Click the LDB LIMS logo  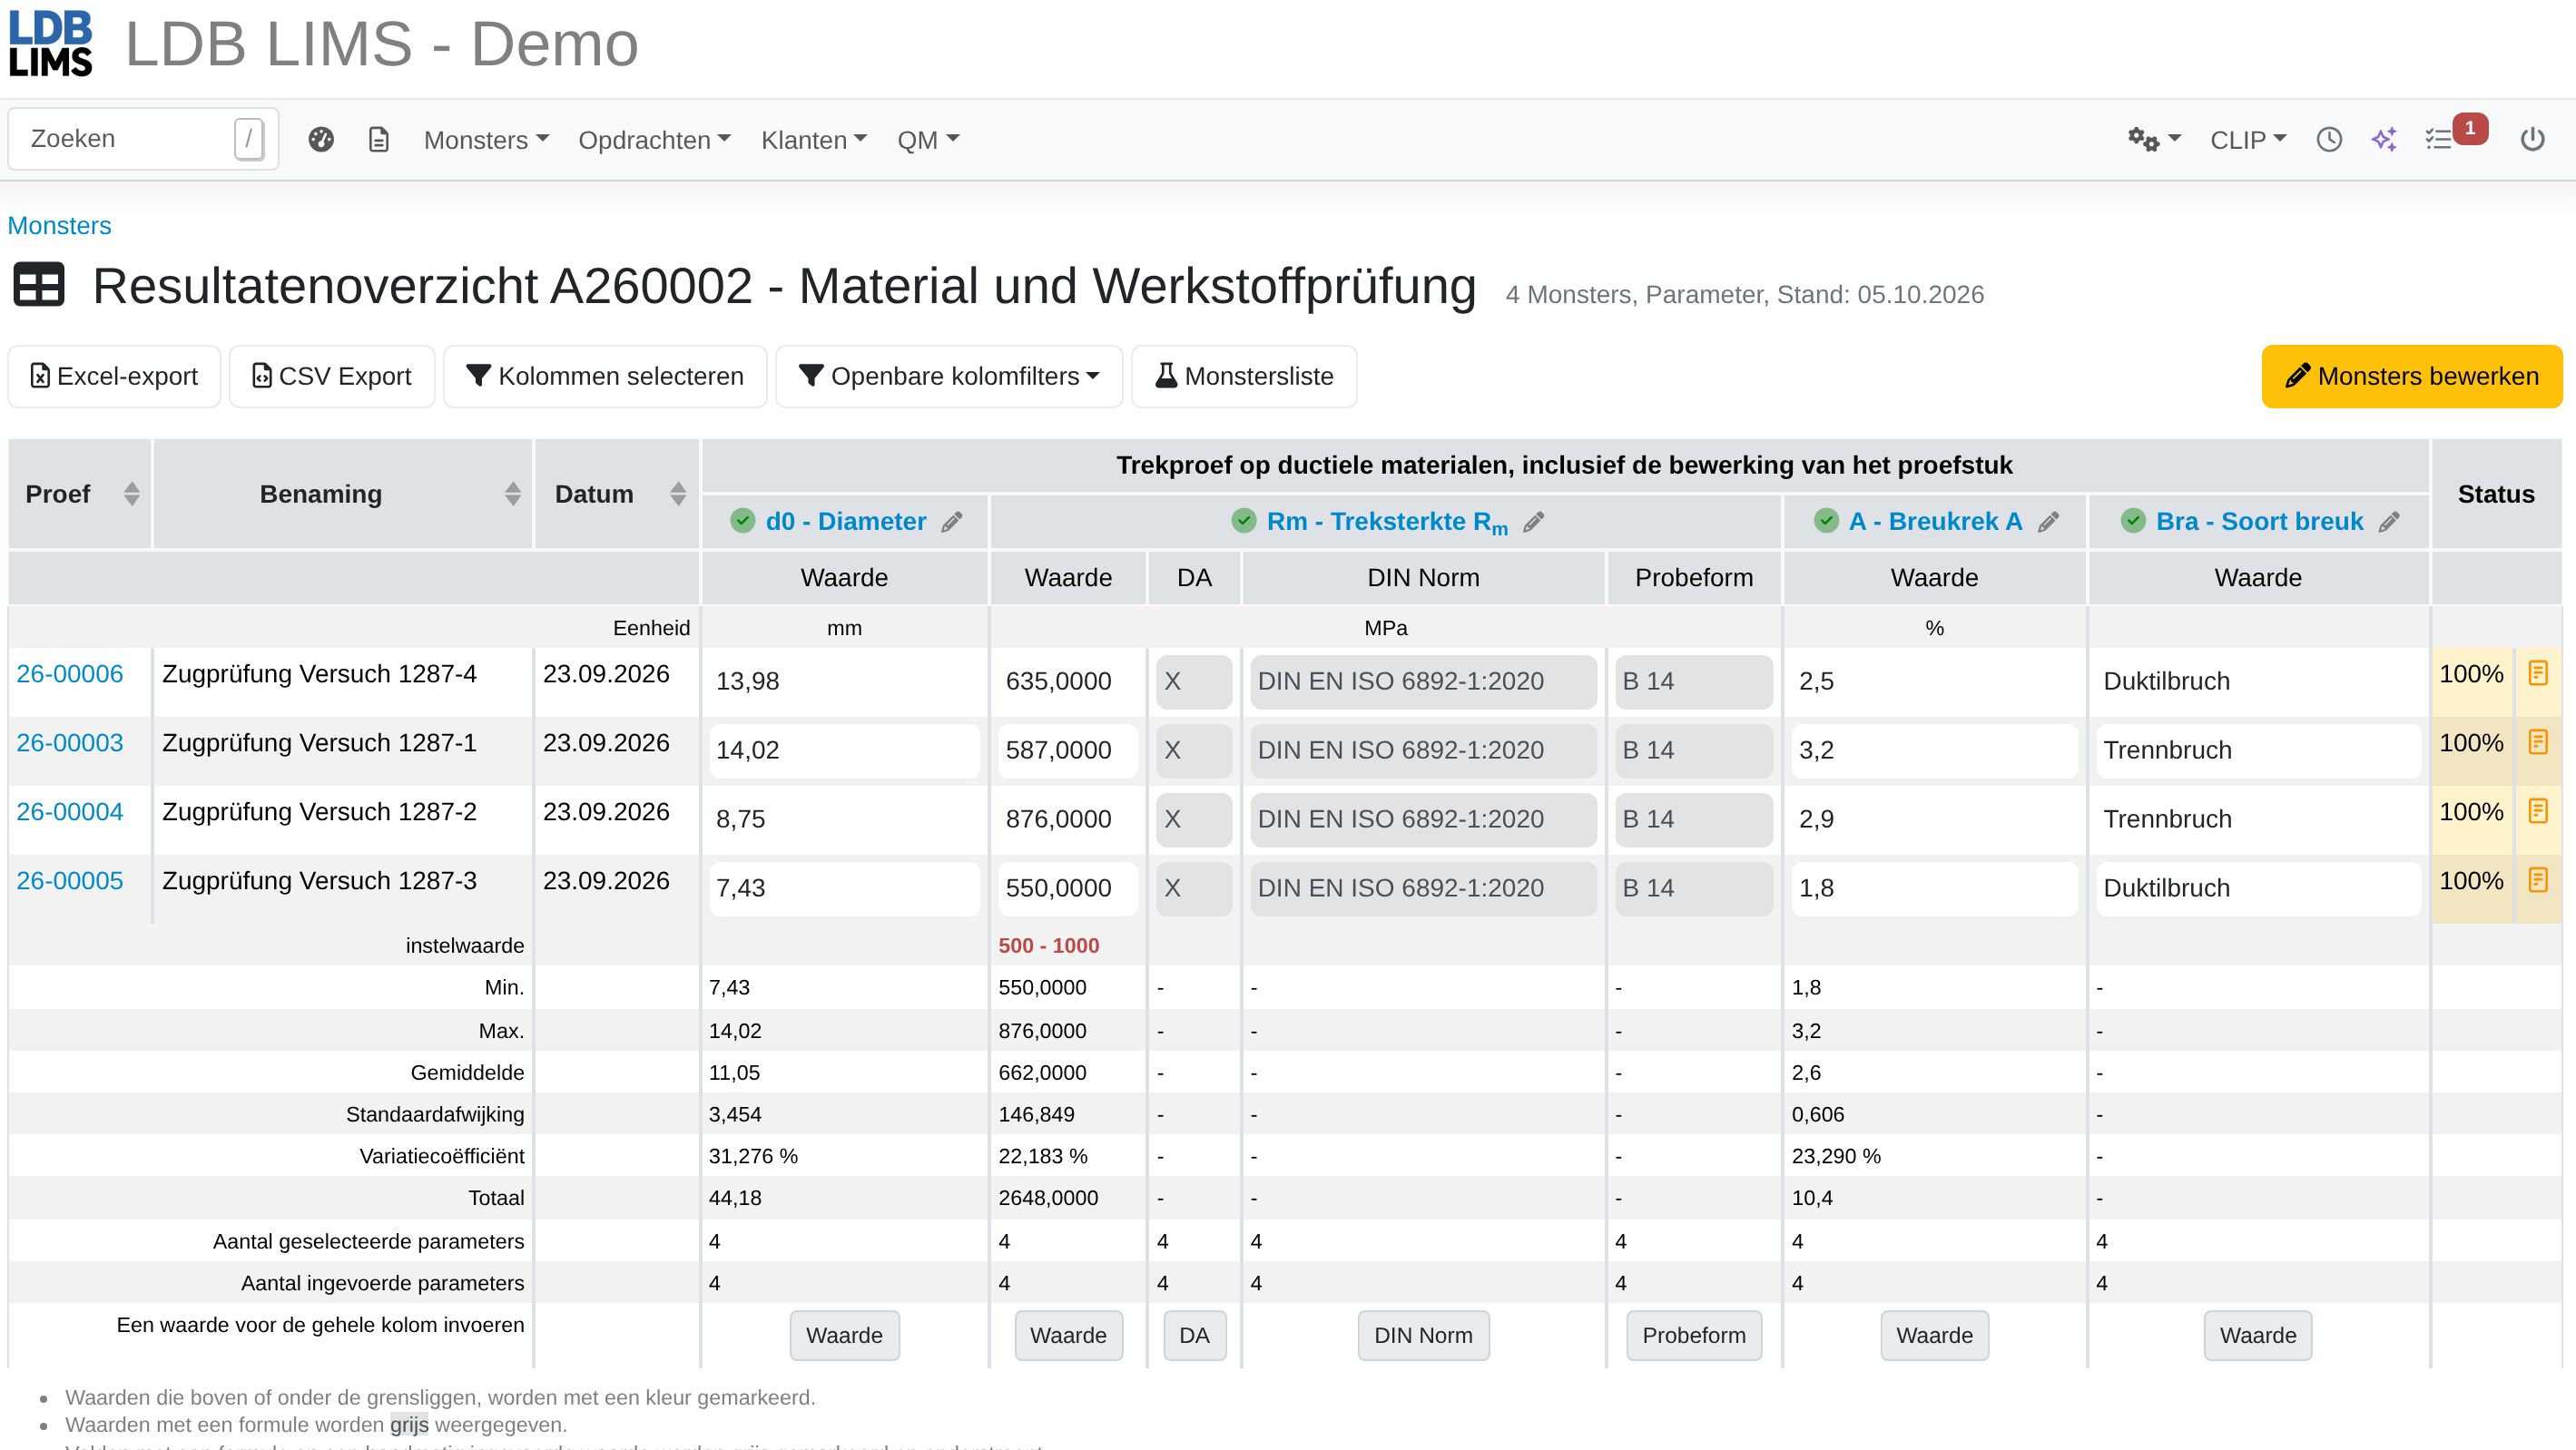pos(50,44)
